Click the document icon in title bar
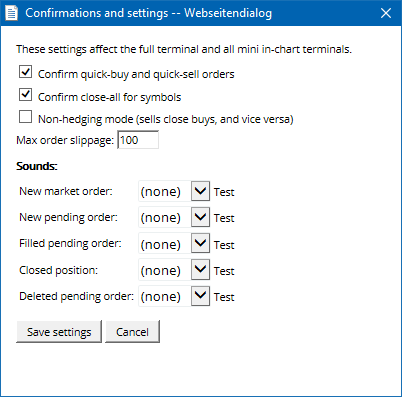The height and width of the screenshot is (397, 402). click(12, 13)
